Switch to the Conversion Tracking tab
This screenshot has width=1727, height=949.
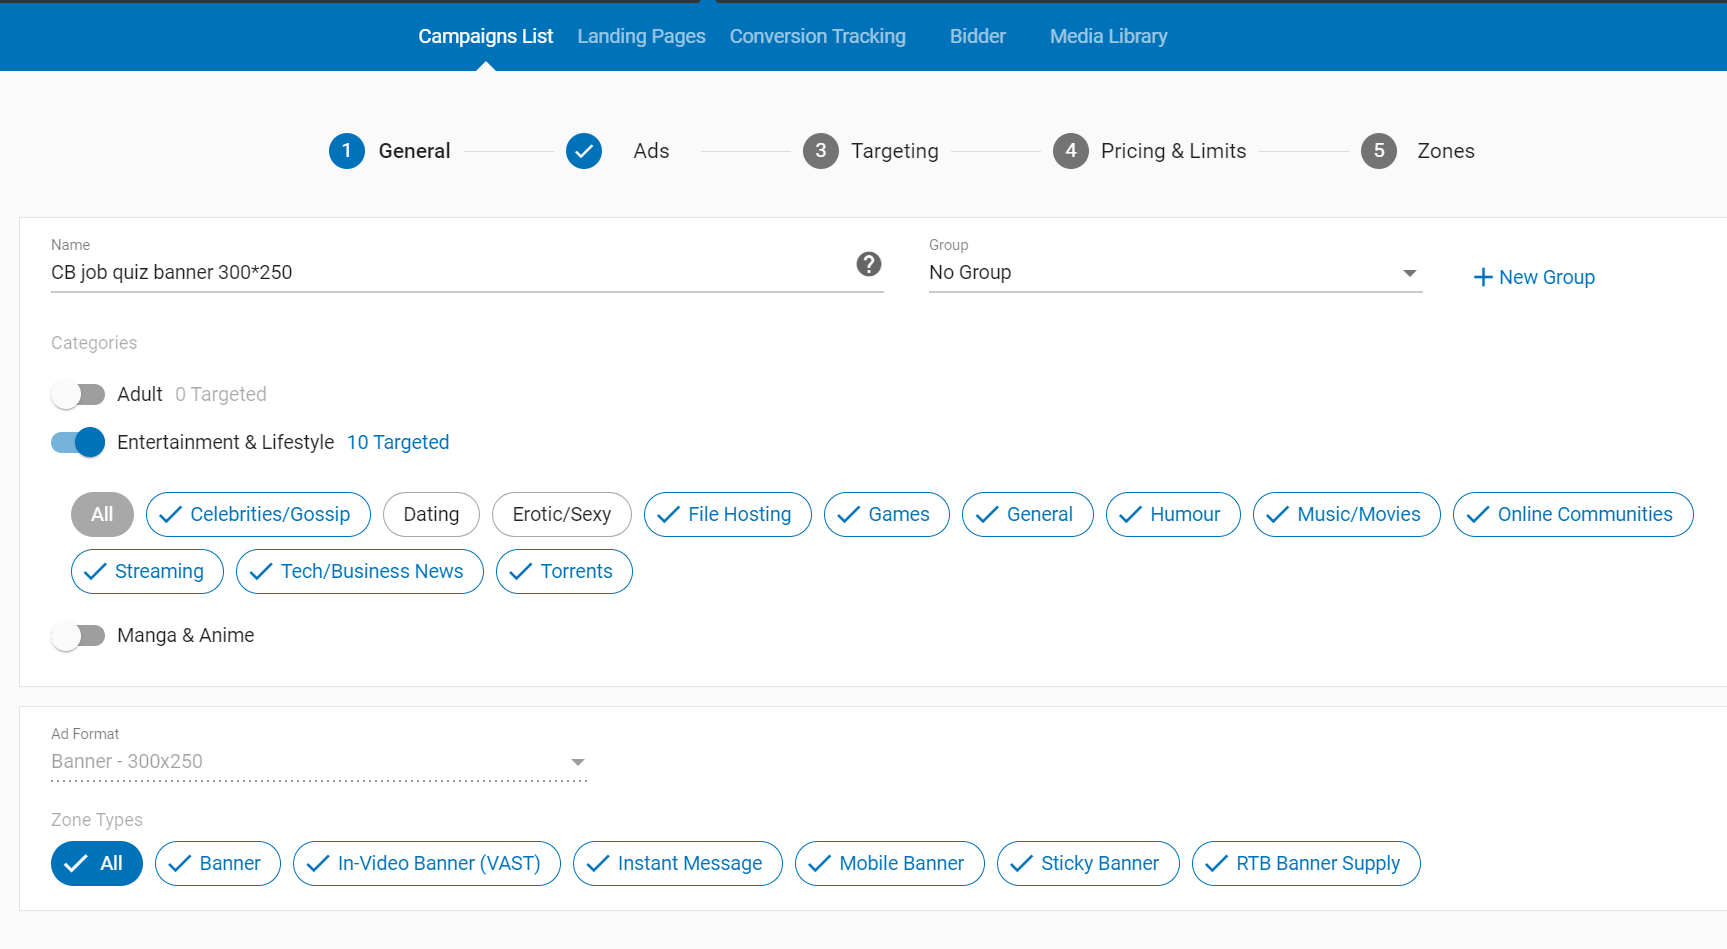click(817, 37)
